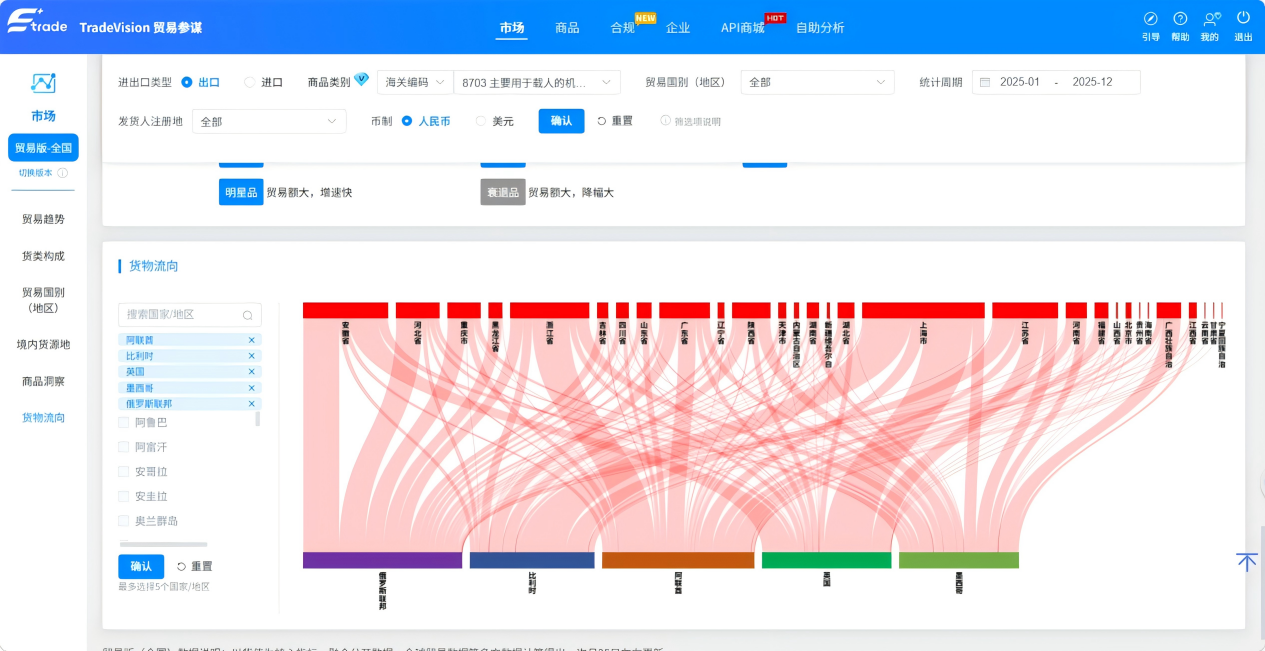Image resolution: width=1265 pixels, height=651 pixels.
Task: Open the 自助分析 top tab
Action: point(820,28)
